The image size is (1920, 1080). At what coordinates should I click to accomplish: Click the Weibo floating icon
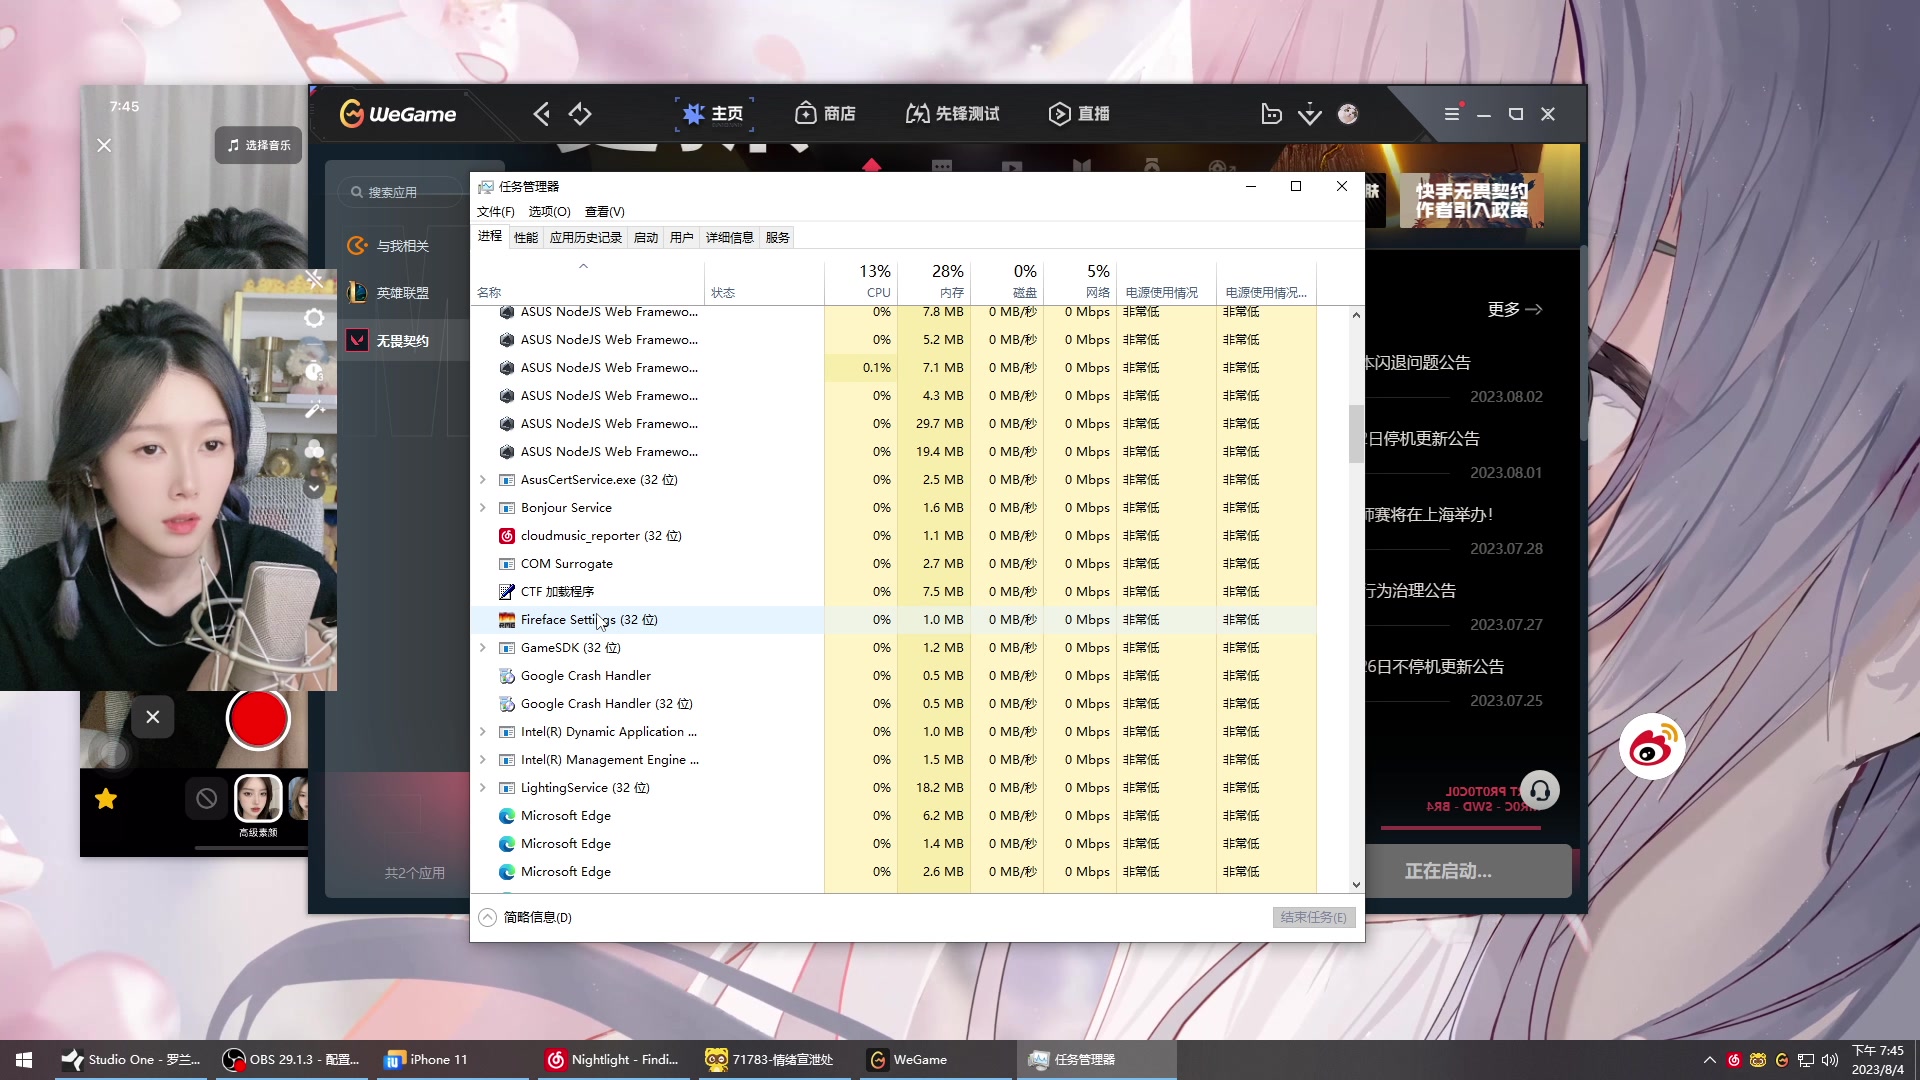coord(1652,747)
